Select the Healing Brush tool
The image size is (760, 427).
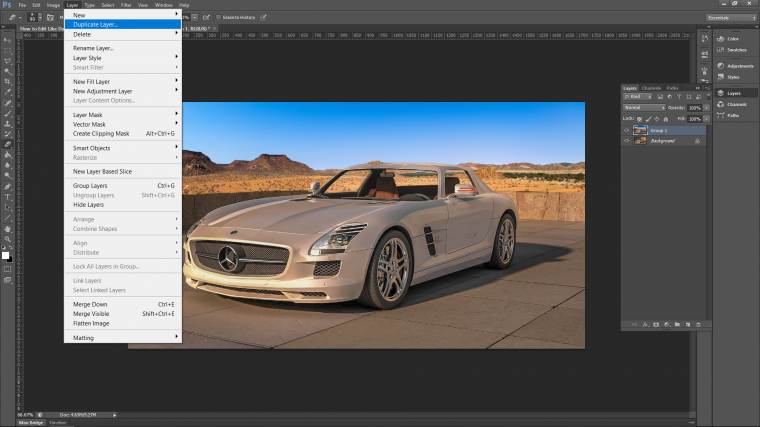pyautogui.click(x=7, y=103)
